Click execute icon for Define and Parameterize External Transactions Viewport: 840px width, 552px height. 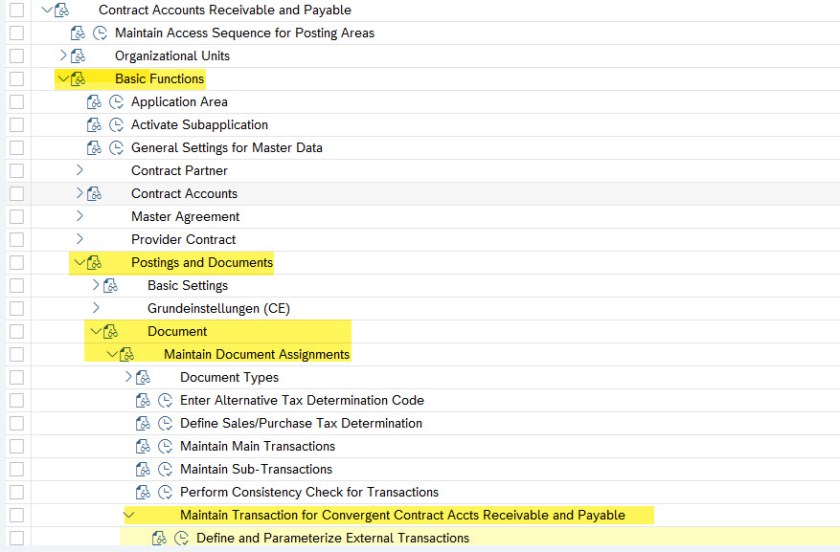[181, 538]
